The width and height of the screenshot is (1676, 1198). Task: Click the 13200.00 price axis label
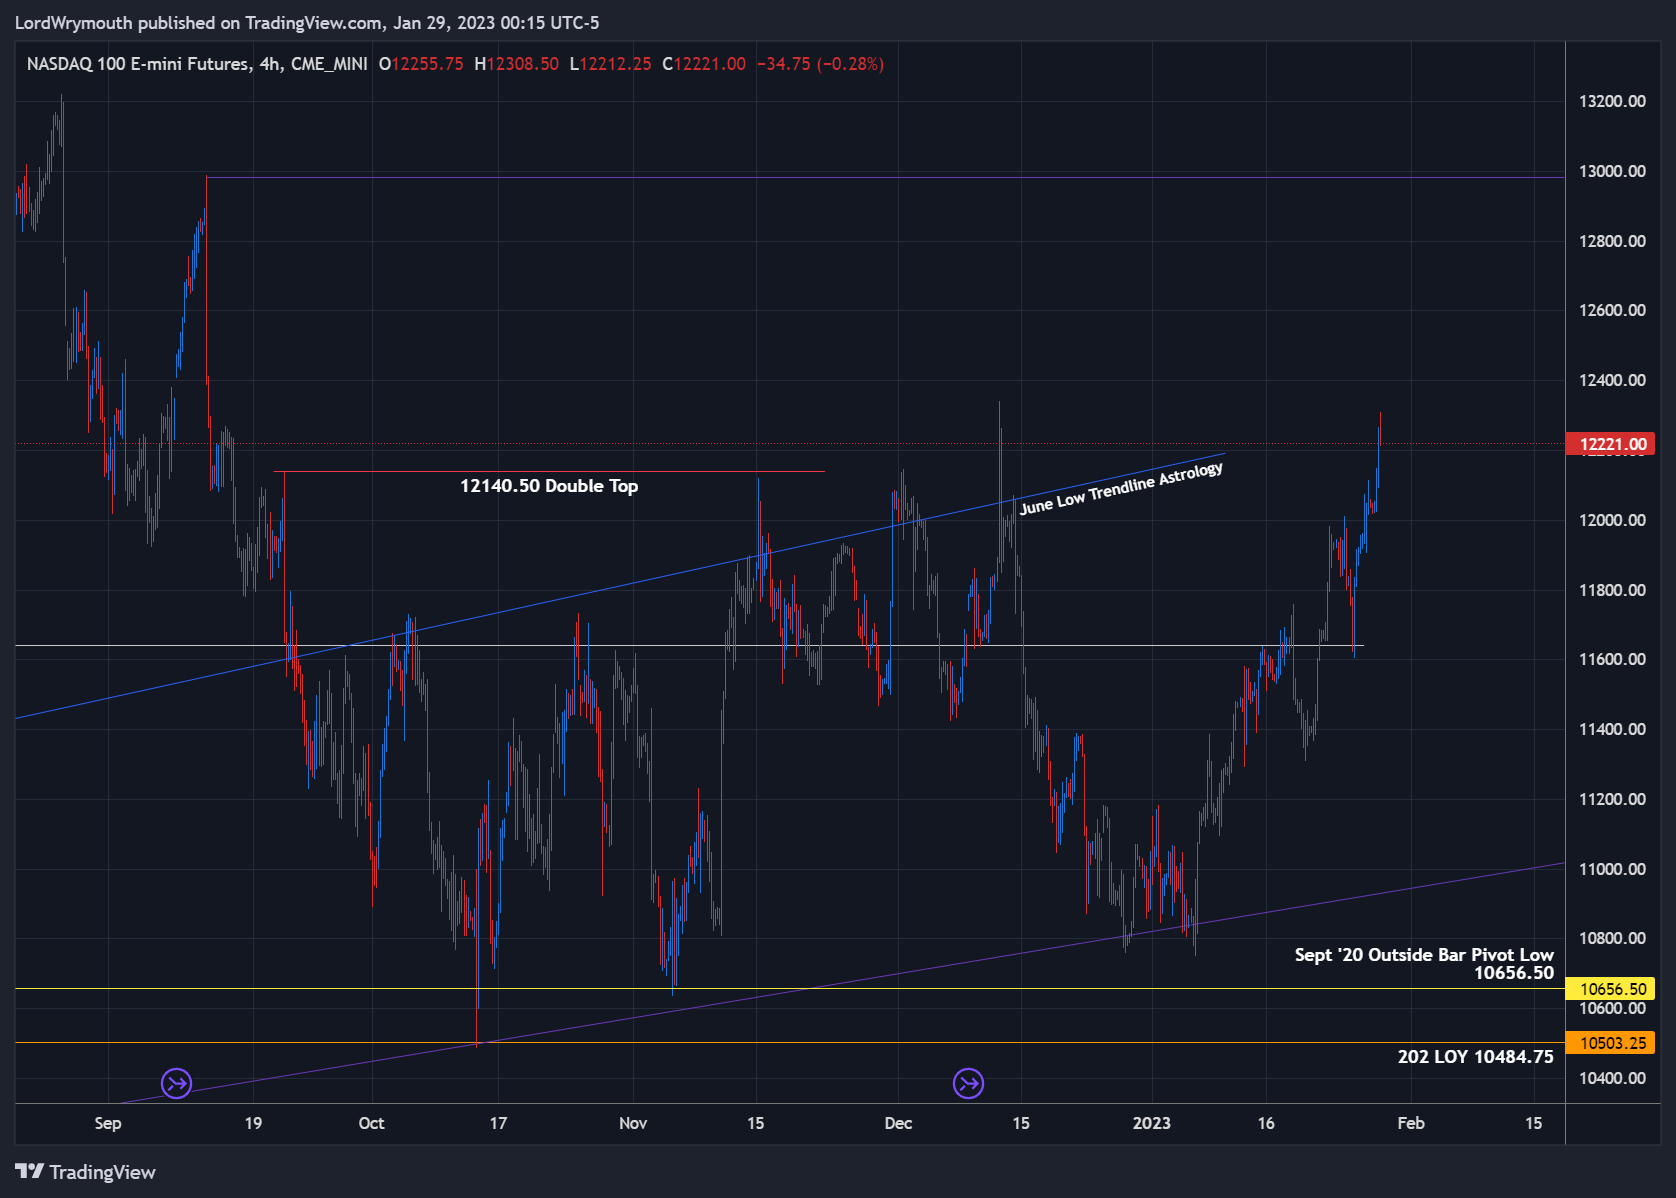(1612, 101)
